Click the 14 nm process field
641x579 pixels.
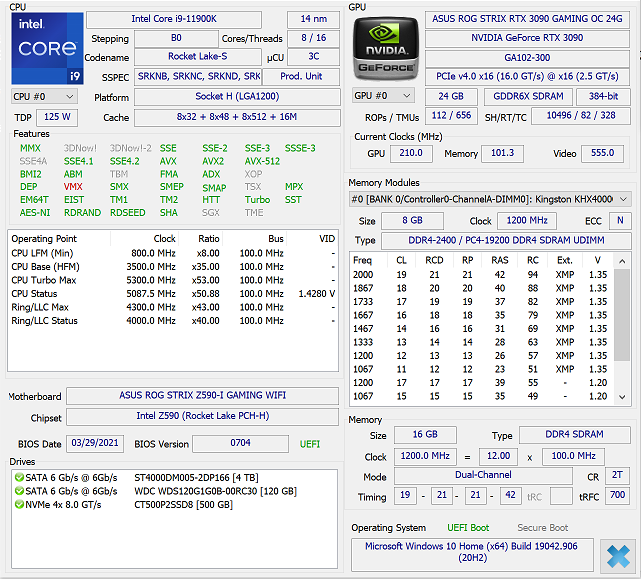point(314,19)
